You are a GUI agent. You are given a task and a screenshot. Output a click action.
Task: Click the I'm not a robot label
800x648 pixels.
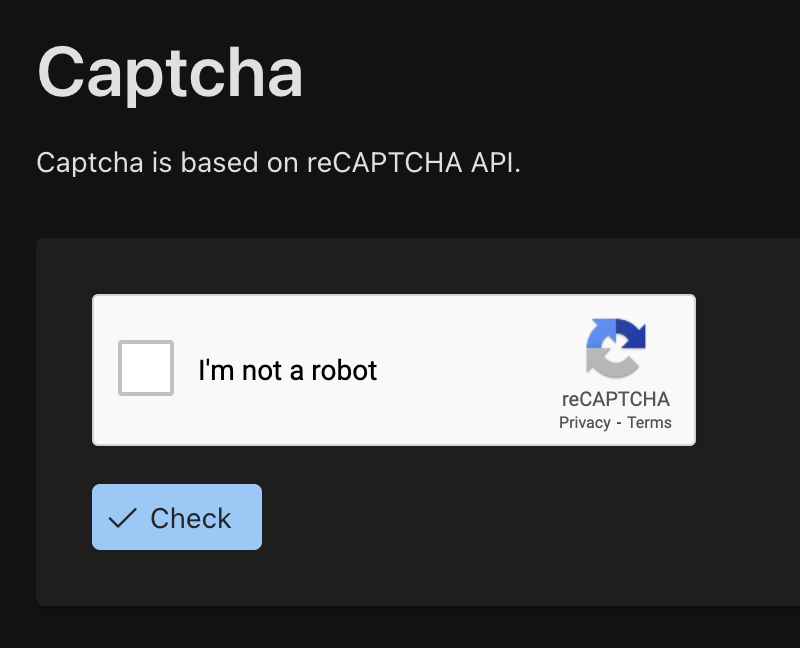[289, 369]
